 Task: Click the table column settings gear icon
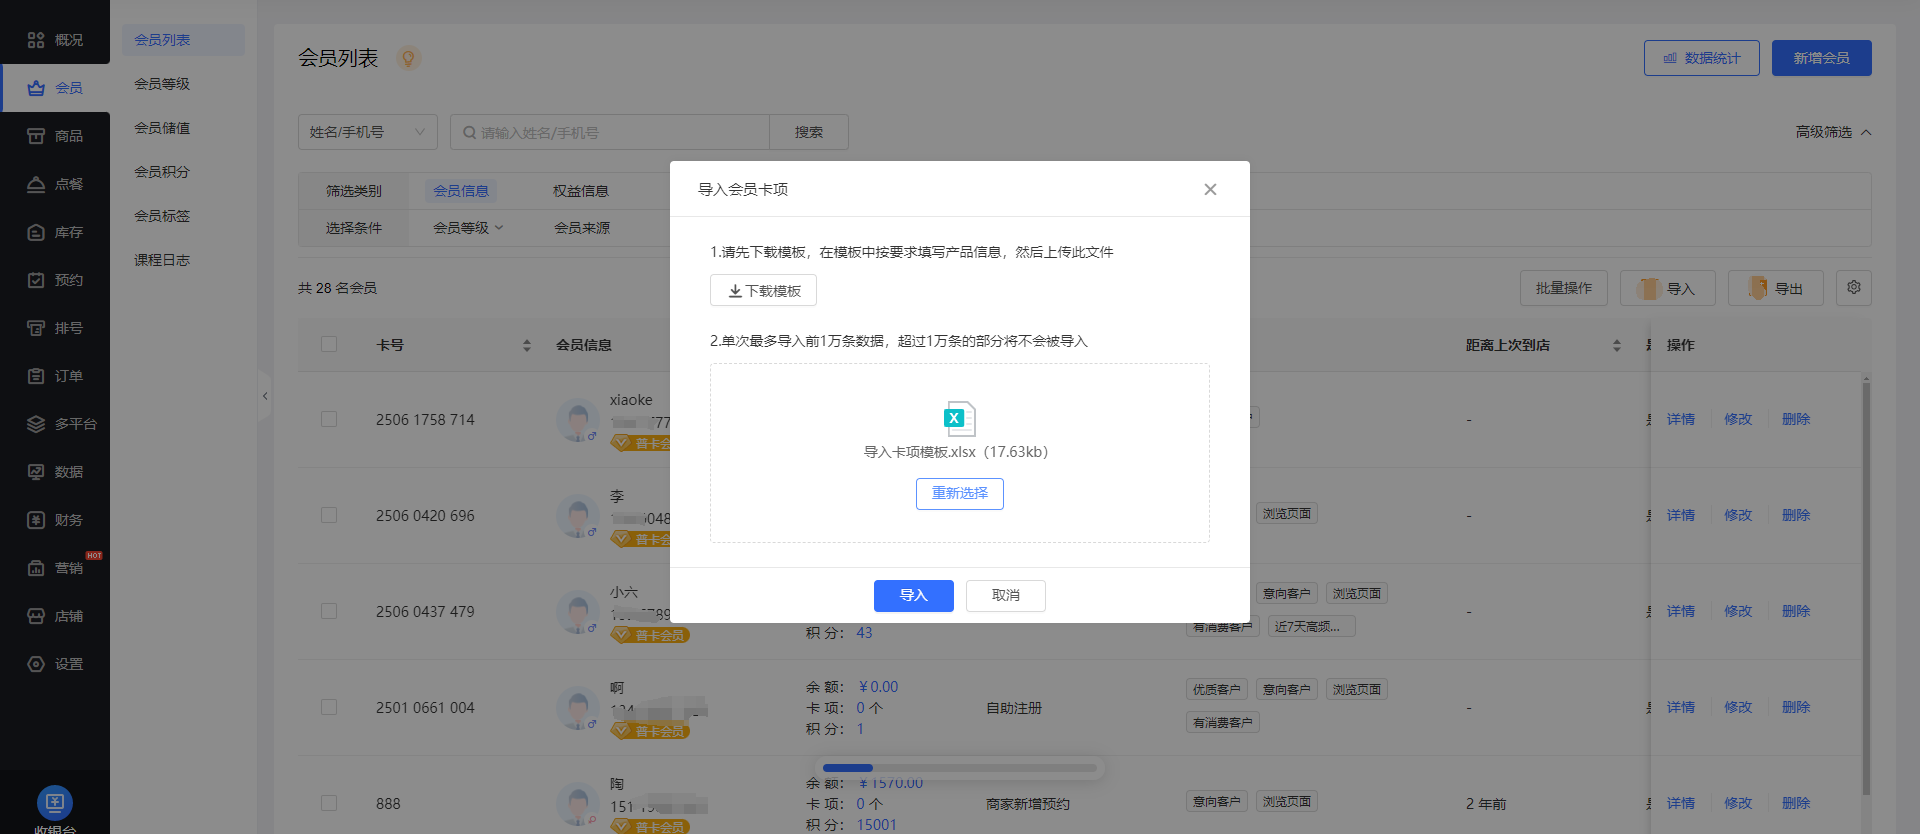point(1853,288)
